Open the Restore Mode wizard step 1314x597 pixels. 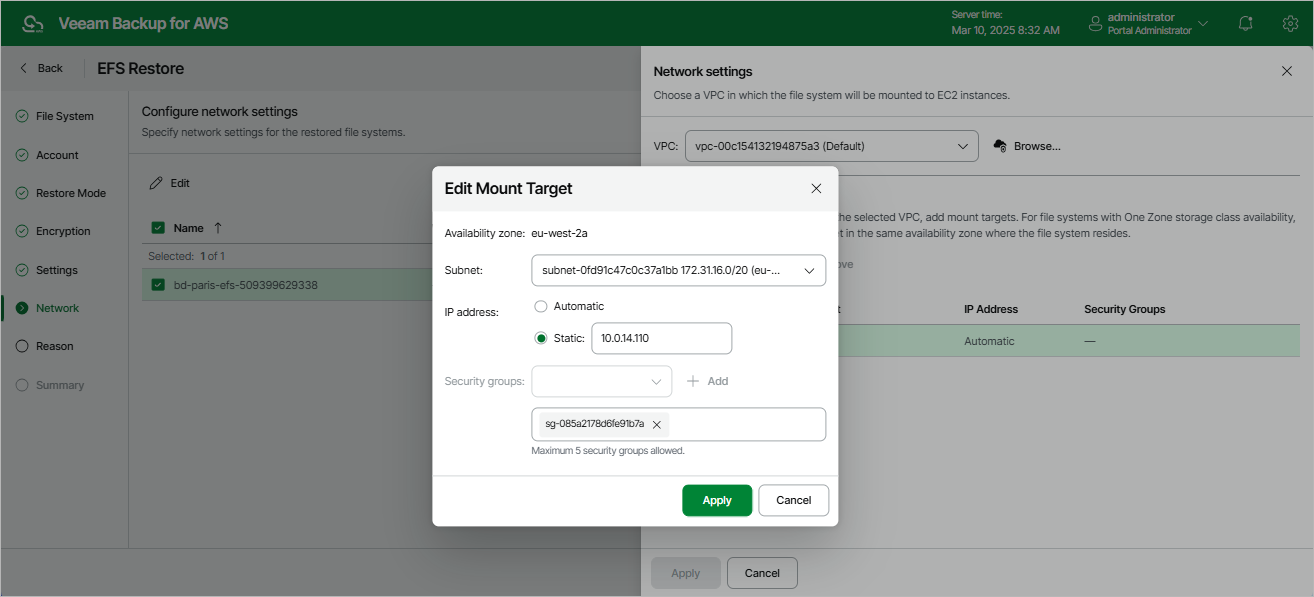[x=70, y=193]
